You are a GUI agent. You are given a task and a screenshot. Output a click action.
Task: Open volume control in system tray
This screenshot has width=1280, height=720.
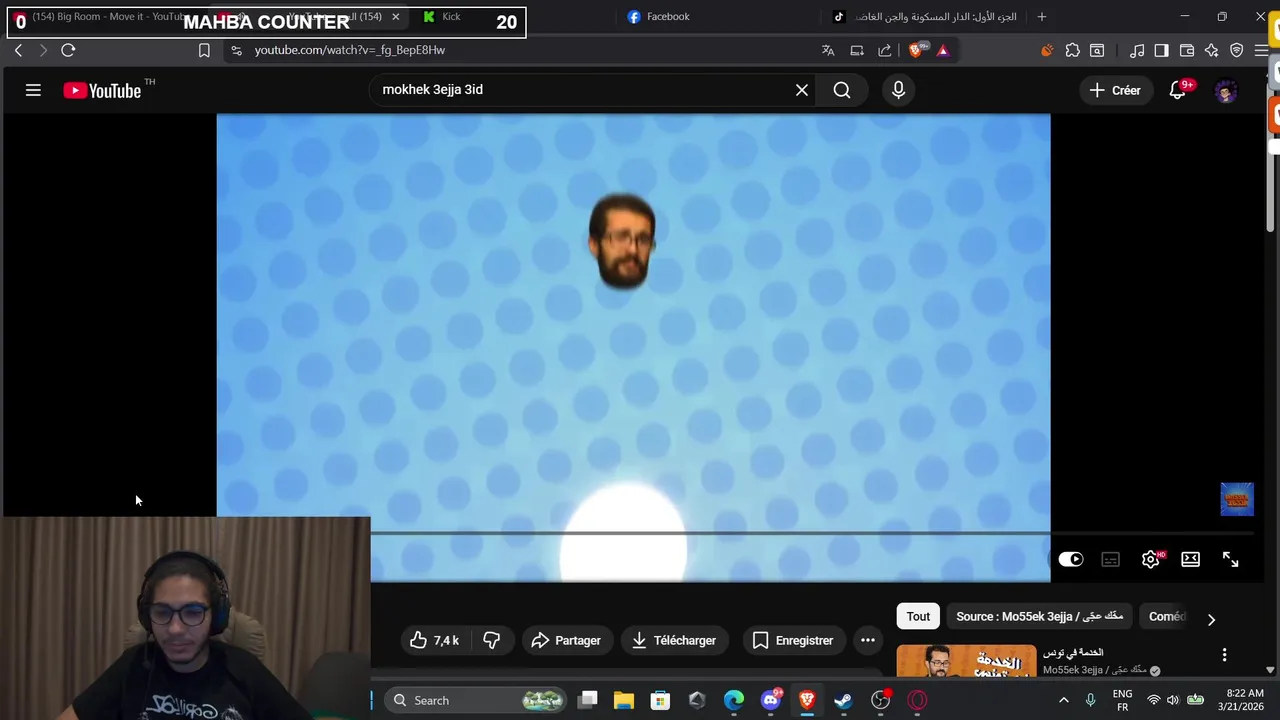pyautogui.click(x=1173, y=700)
